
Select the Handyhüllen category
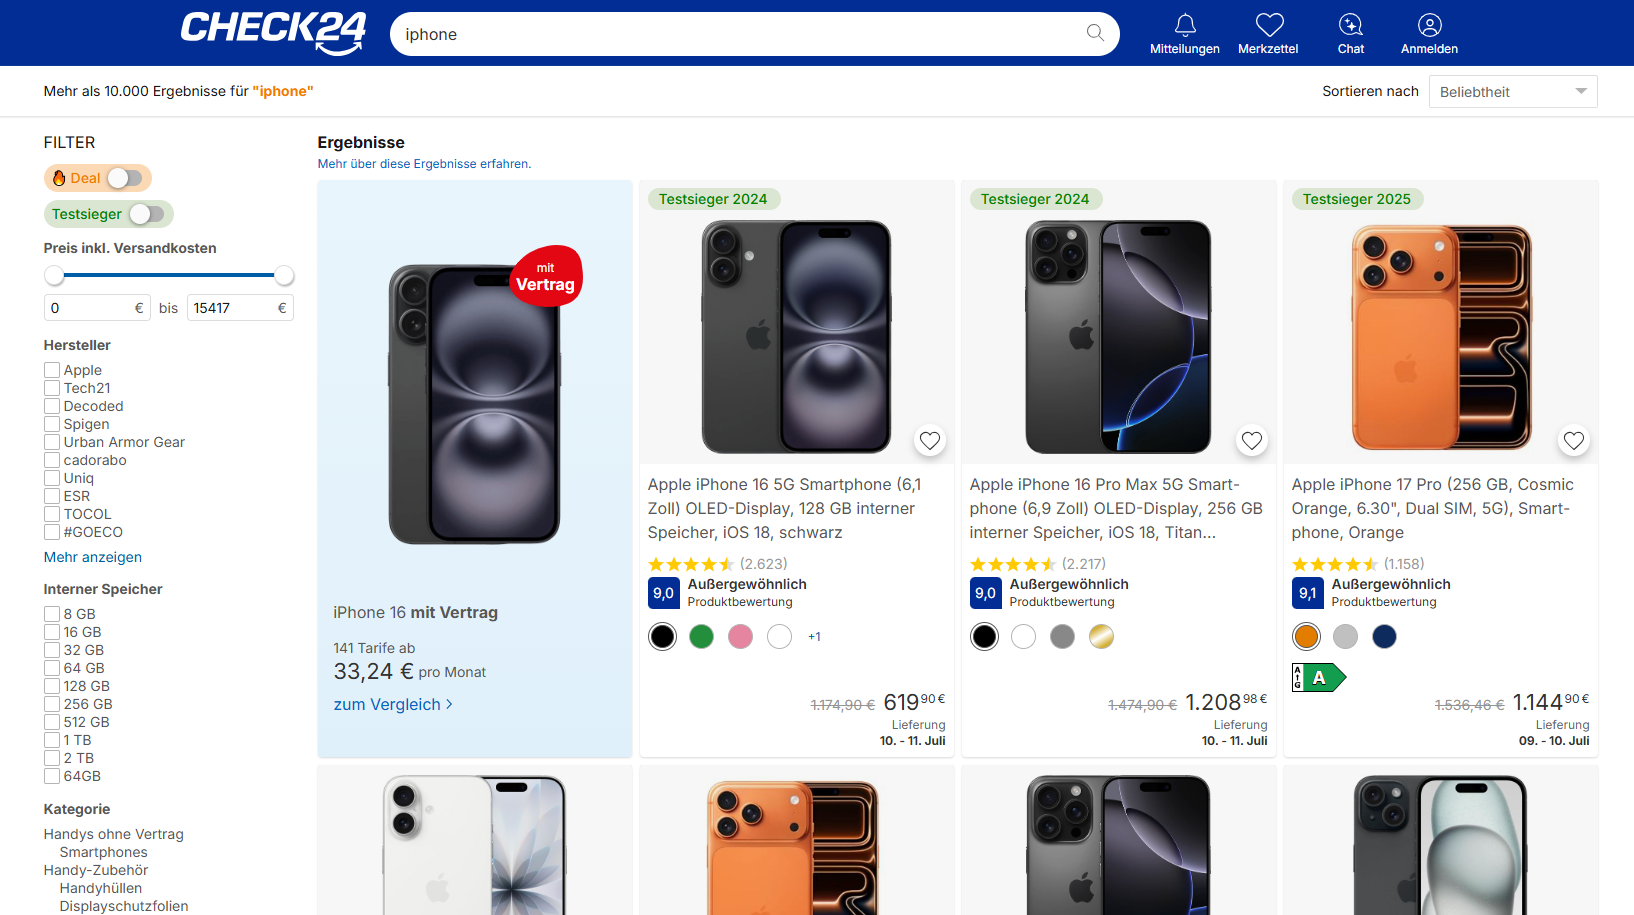coord(101,888)
